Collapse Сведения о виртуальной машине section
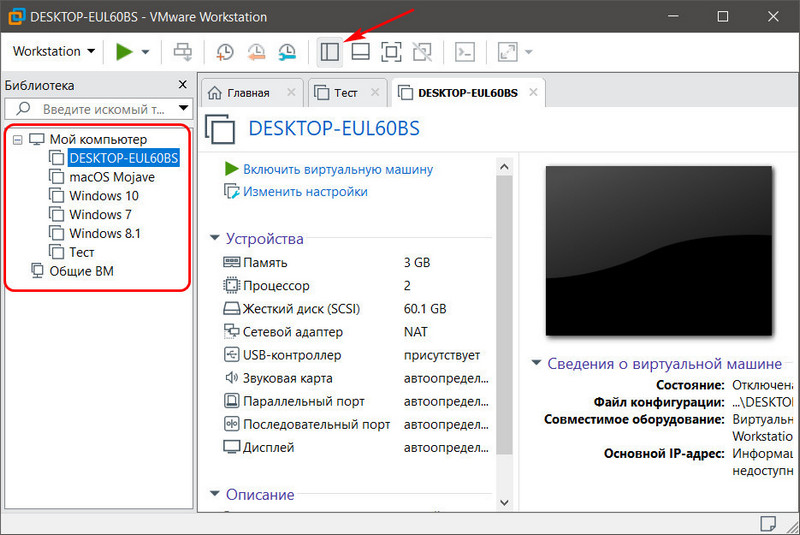The height and width of the screenshot is (535, 800). point(536,363)
